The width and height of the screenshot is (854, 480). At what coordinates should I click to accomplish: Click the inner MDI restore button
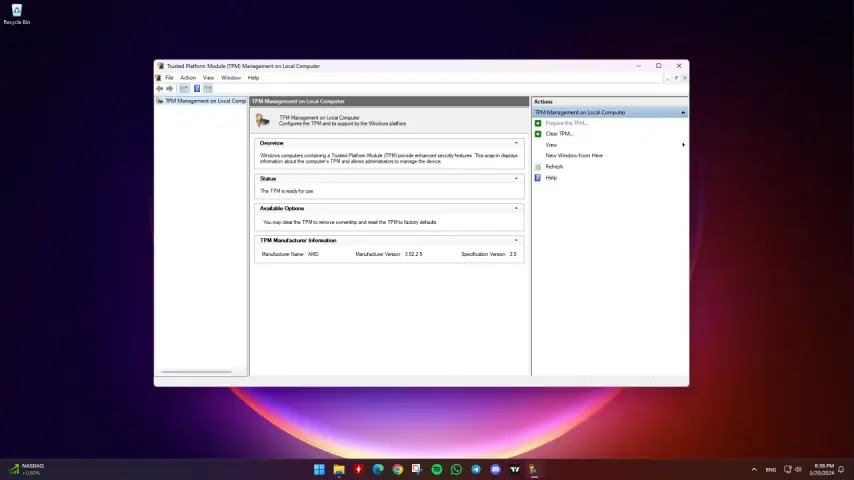click(x=676, y=78)
